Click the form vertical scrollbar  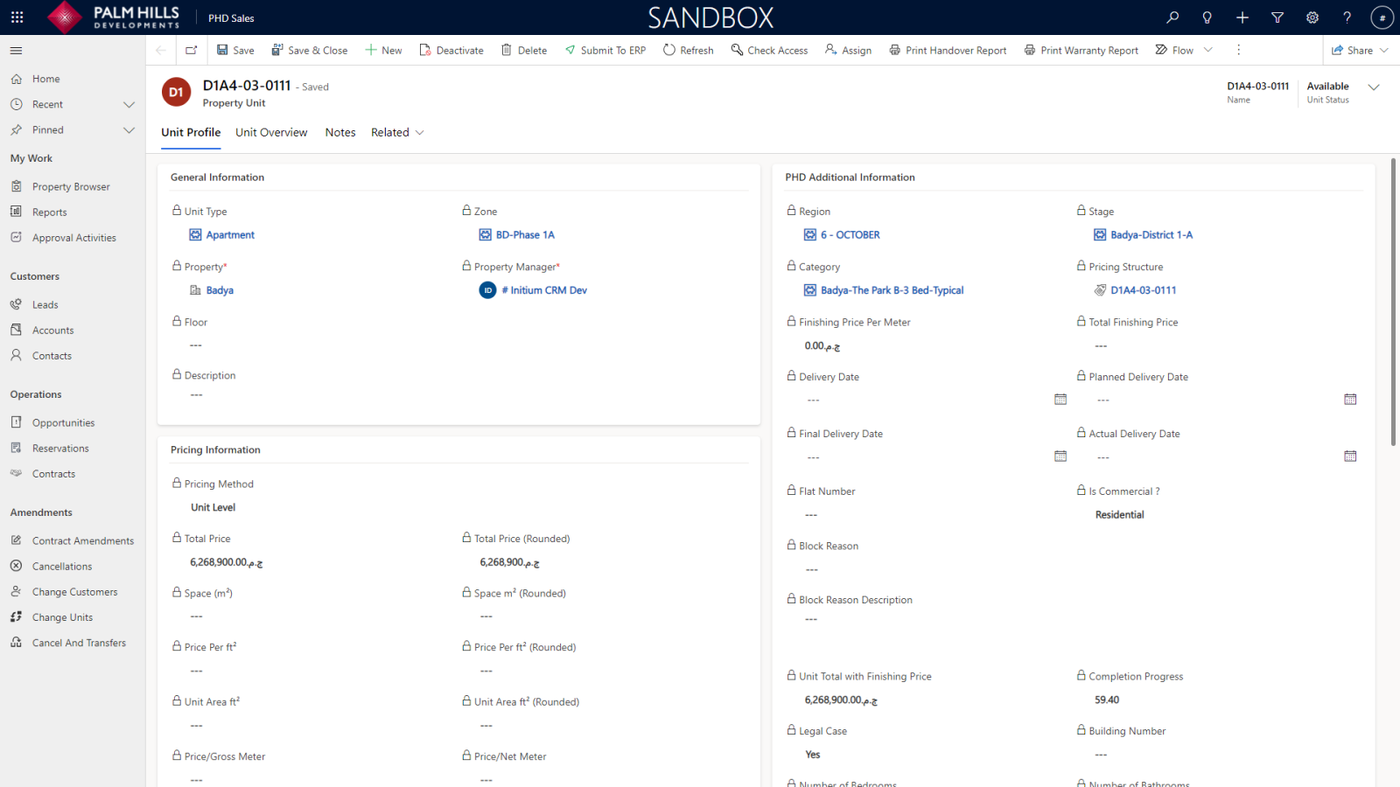pyautogui.click(x=1393, y=300)
